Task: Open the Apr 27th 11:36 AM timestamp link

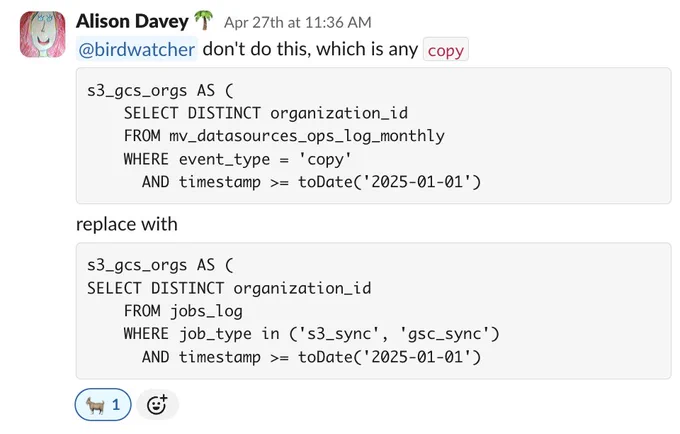Action: click(x=298, y=22)
